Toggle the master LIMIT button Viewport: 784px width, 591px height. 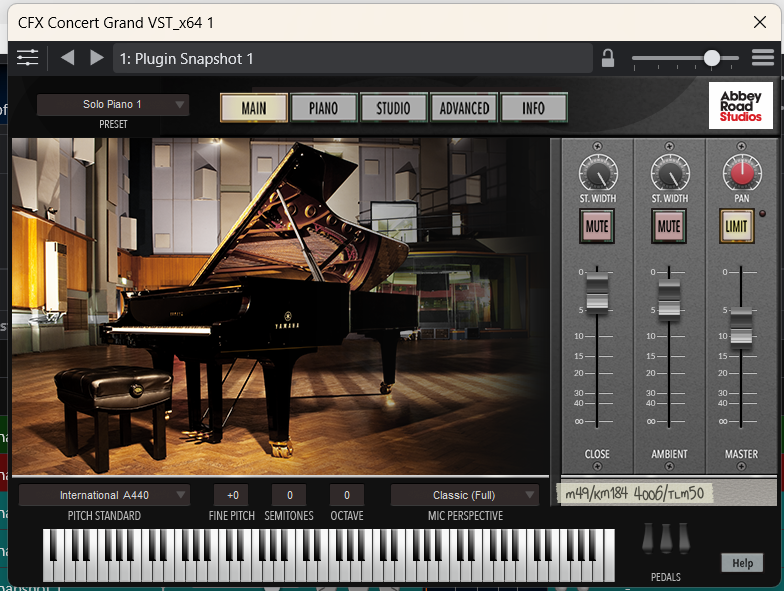coord(736,226)
